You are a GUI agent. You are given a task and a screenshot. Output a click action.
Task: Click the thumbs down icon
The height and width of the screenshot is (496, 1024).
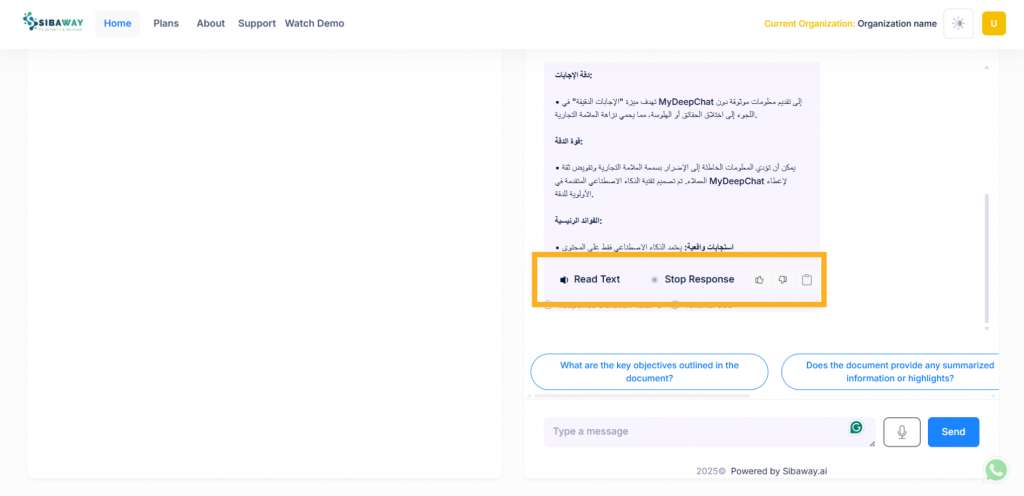pyautogui.click(x=782, y=279)
